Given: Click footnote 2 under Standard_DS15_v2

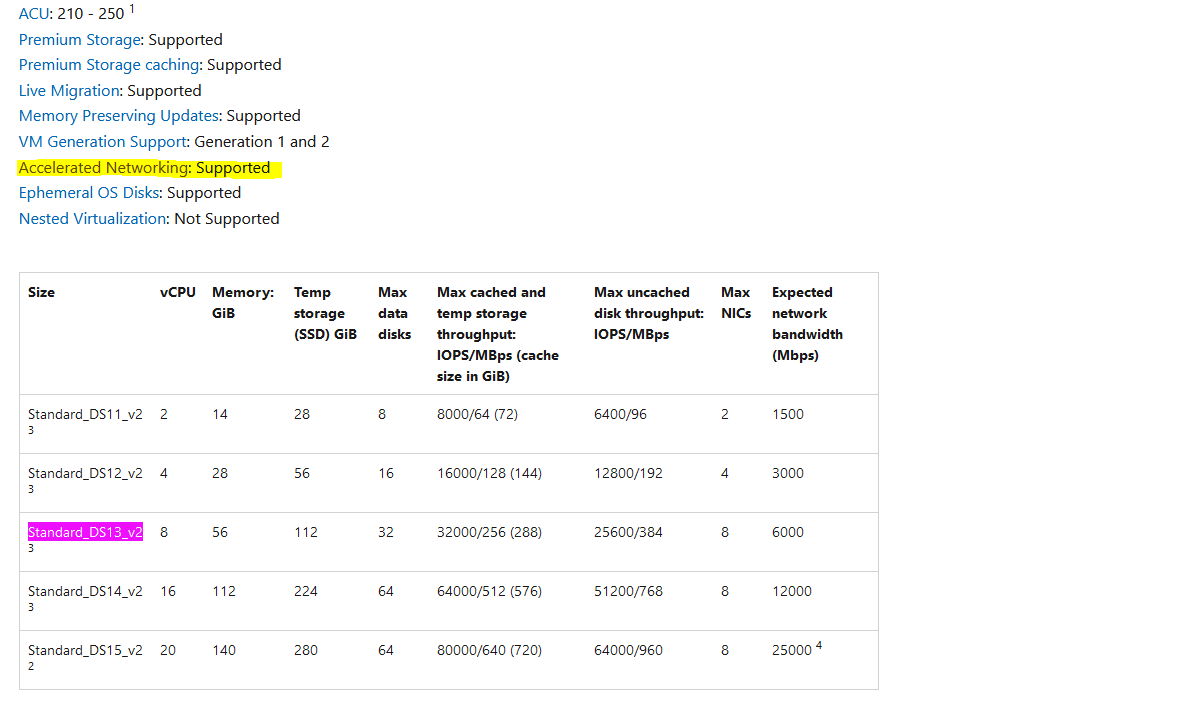Looking at the screenshot, I should [31, 666].
